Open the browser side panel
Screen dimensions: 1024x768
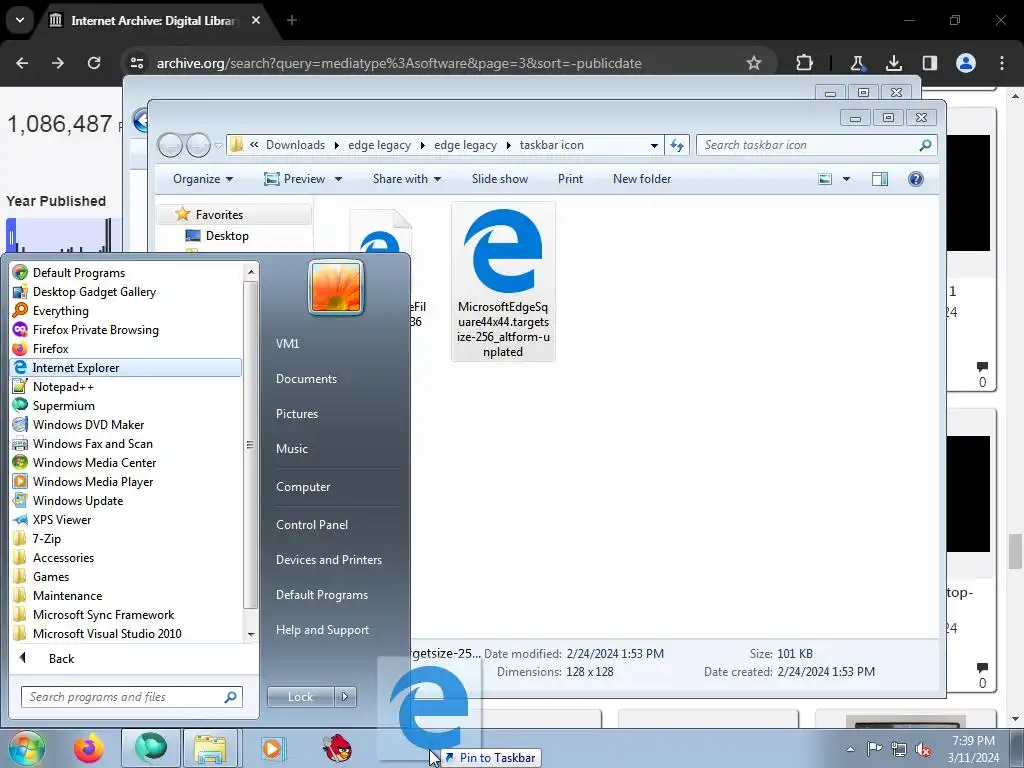(x=929, y=63)
